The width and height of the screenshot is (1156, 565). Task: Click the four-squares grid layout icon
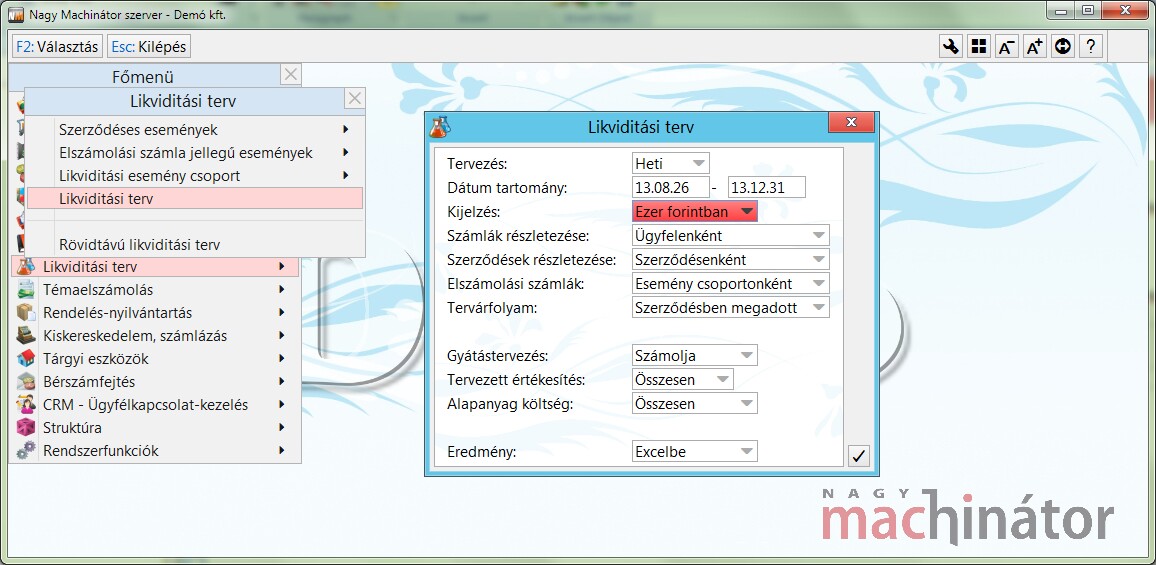pyautogui.click(x=978, y=46)
